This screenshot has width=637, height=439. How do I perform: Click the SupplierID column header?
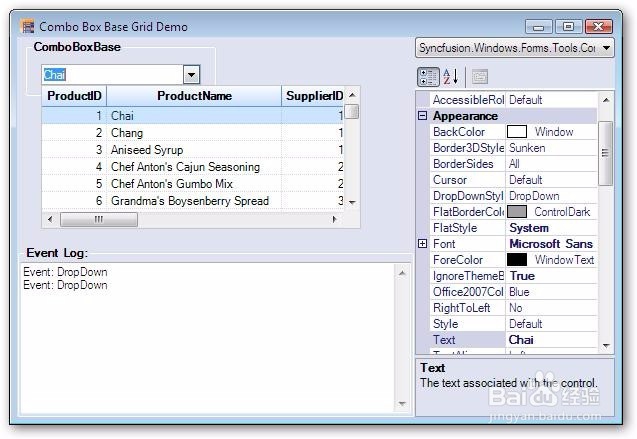(x=313, y=96)
